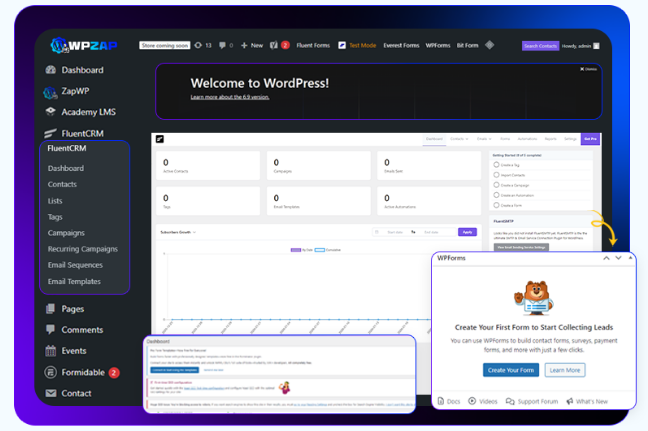Open Email Templates in FluentCRM submenu

(x=74, y=282)
